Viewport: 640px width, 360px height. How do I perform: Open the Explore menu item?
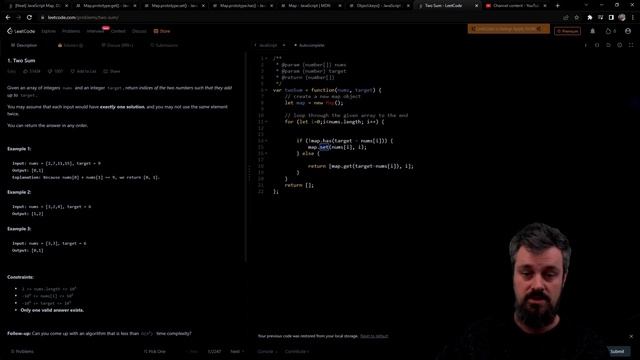point(48,31)
